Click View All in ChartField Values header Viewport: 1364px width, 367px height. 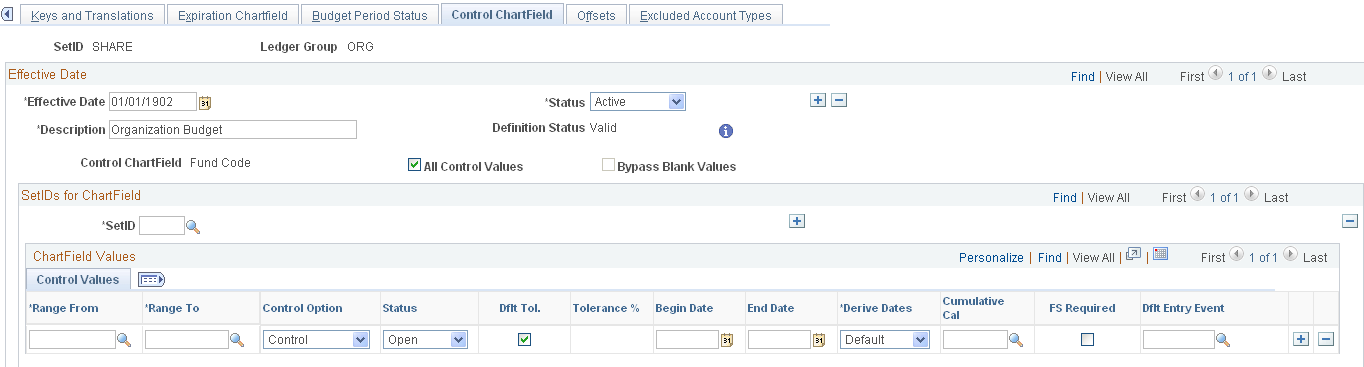pos(1094,257)
